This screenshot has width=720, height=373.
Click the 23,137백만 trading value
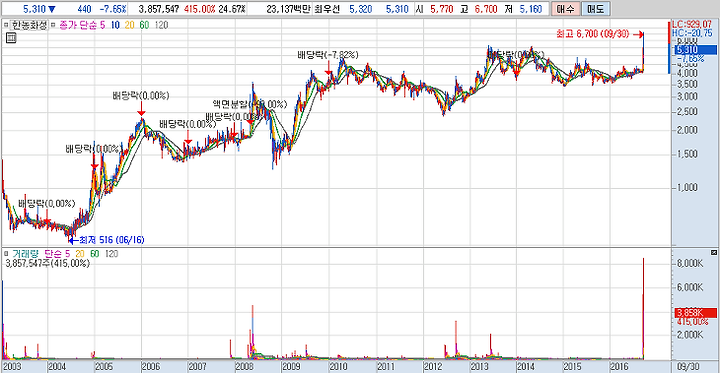[288, 9]
